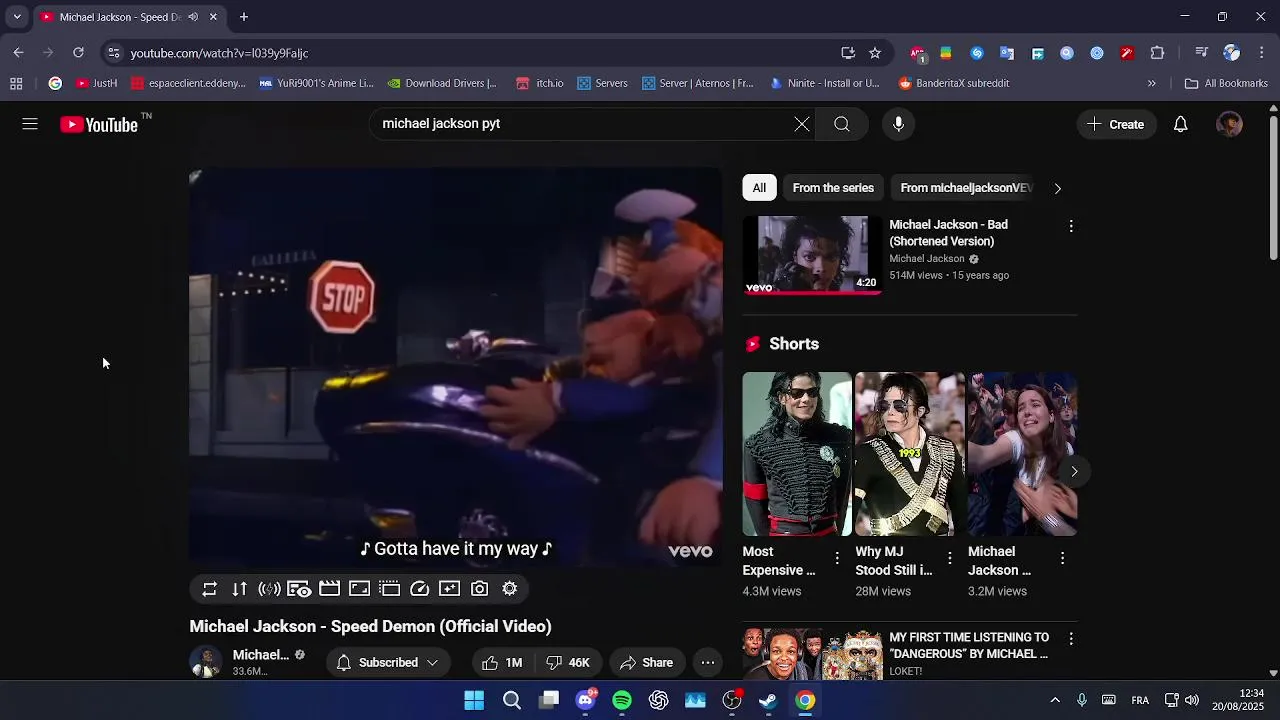Click the install app icon in address bar
The height and width of the screenshot is (720, 1280).
point(848,53)
